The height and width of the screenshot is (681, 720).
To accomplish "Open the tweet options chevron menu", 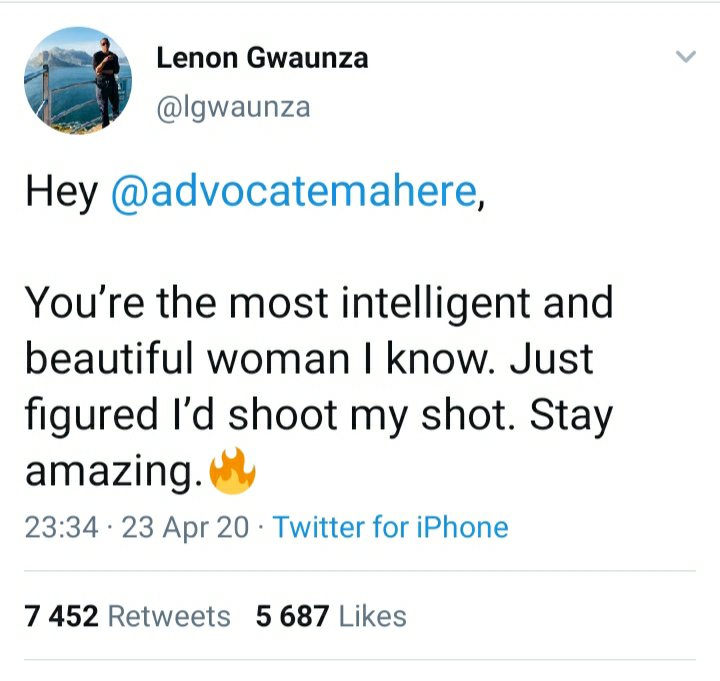I will tap(685, 58).
